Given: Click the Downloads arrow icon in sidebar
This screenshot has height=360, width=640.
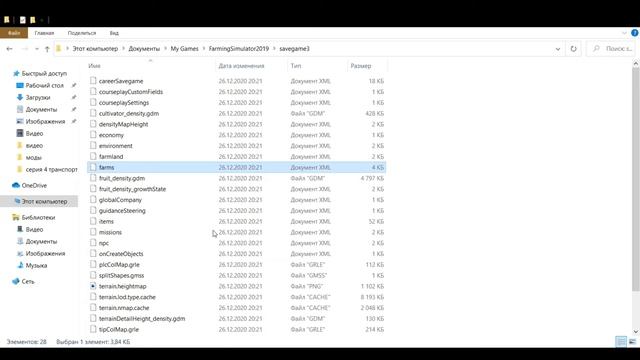Looking at the screenshot, I should coord(20,97).
